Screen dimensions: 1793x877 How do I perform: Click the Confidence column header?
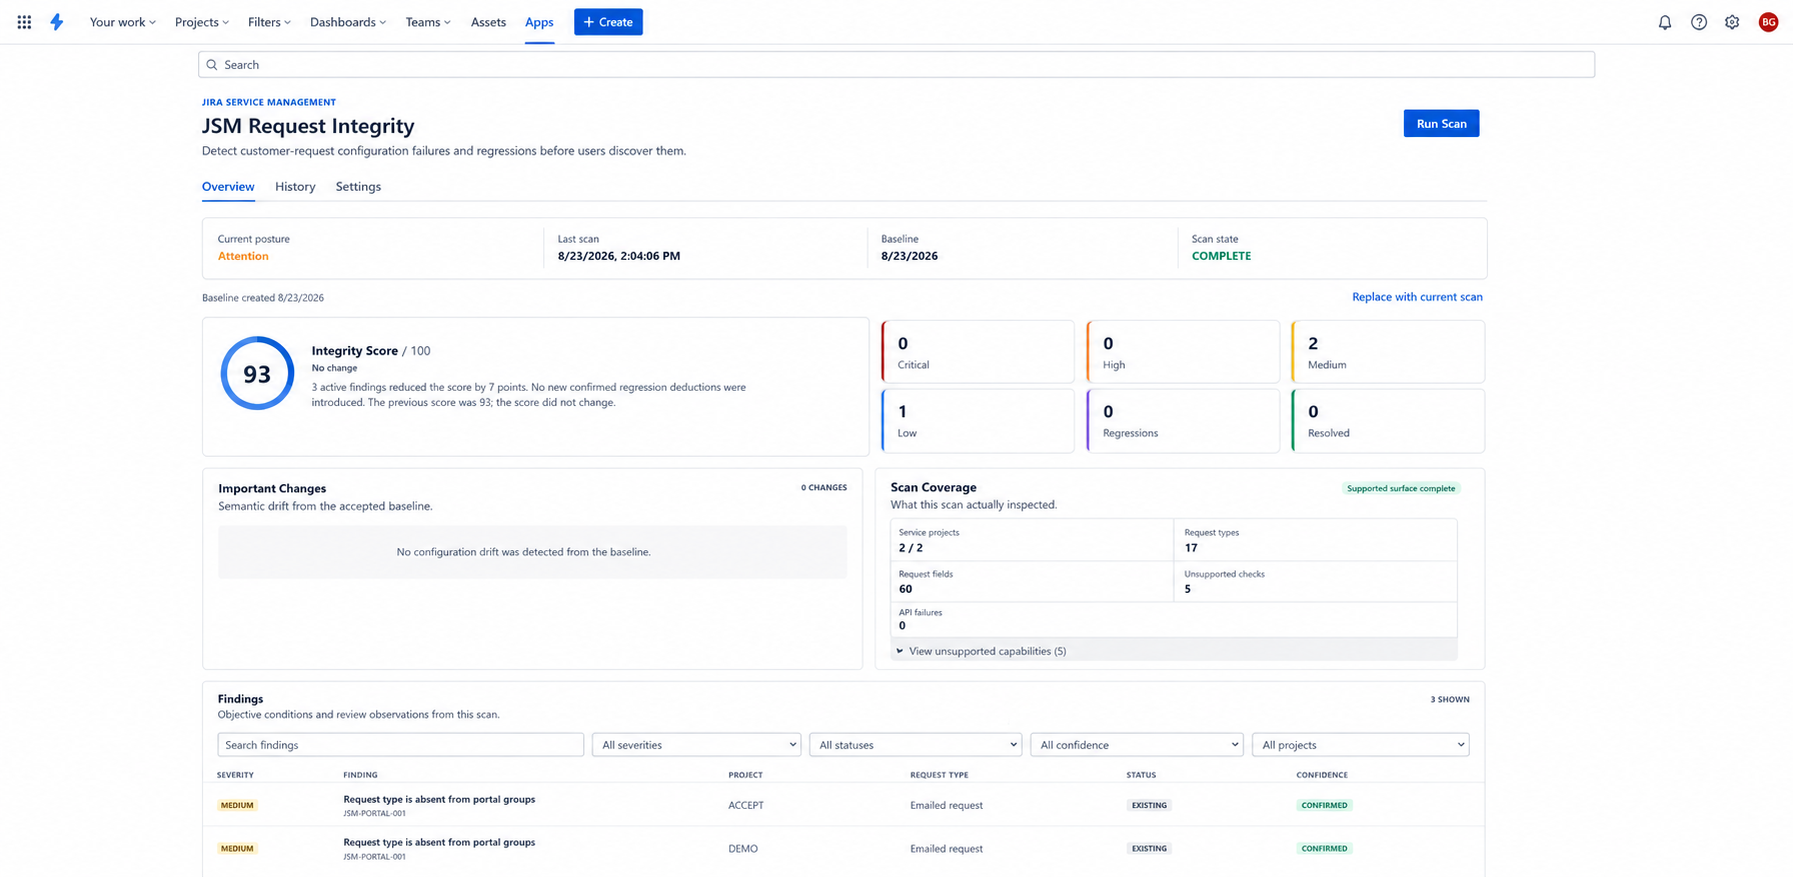point(1322,775)
